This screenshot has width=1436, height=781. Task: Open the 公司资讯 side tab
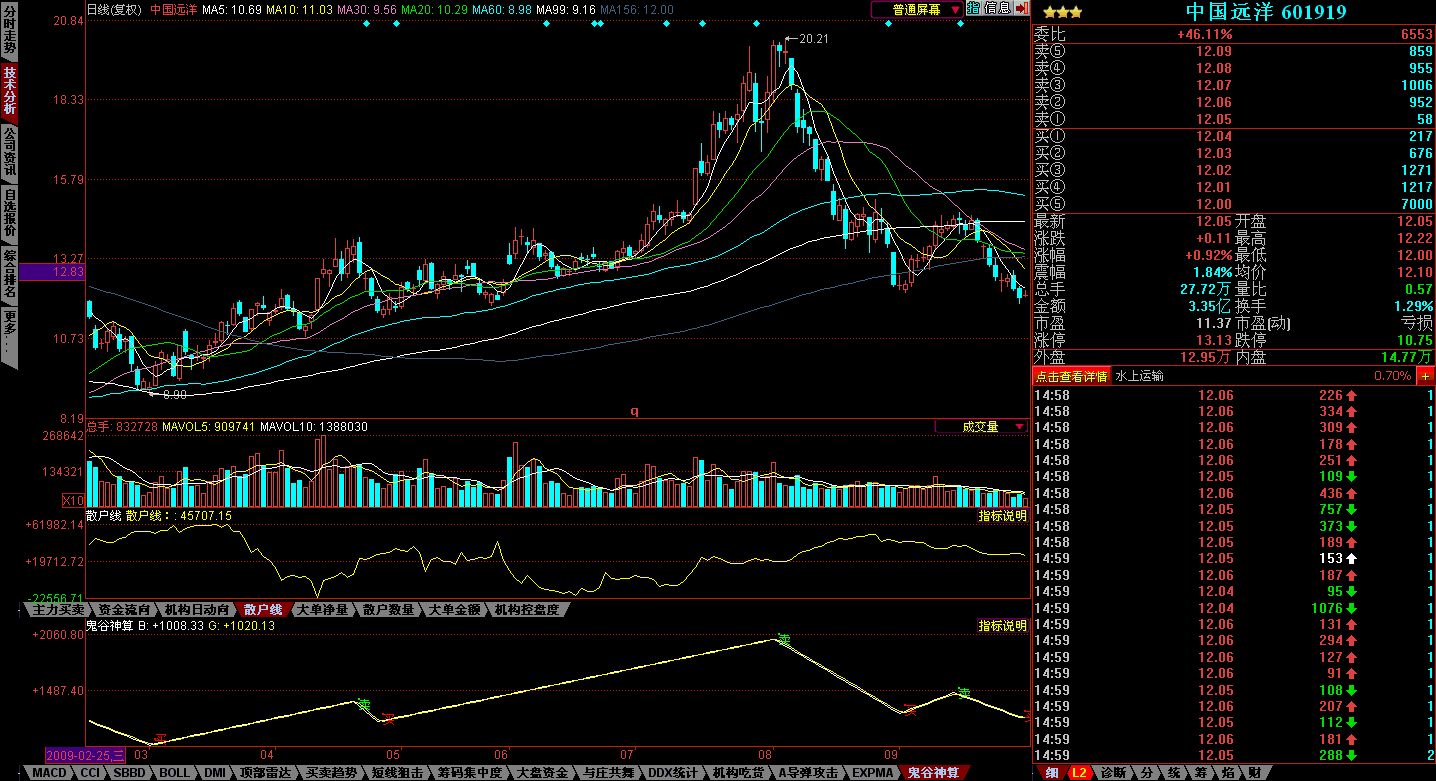coord(9,153)
